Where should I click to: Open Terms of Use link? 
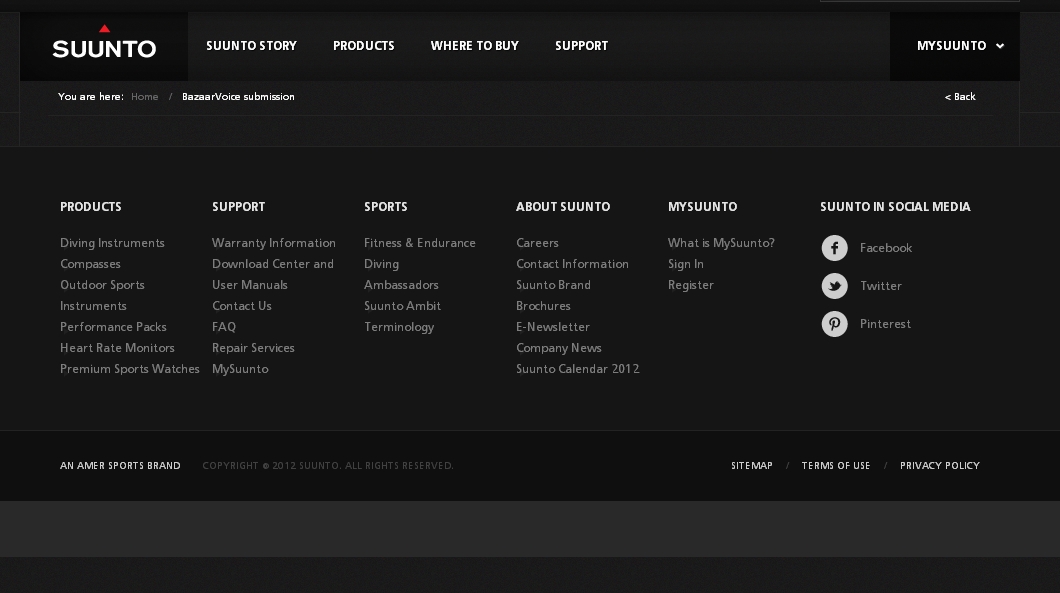click(x=836, y=466)
